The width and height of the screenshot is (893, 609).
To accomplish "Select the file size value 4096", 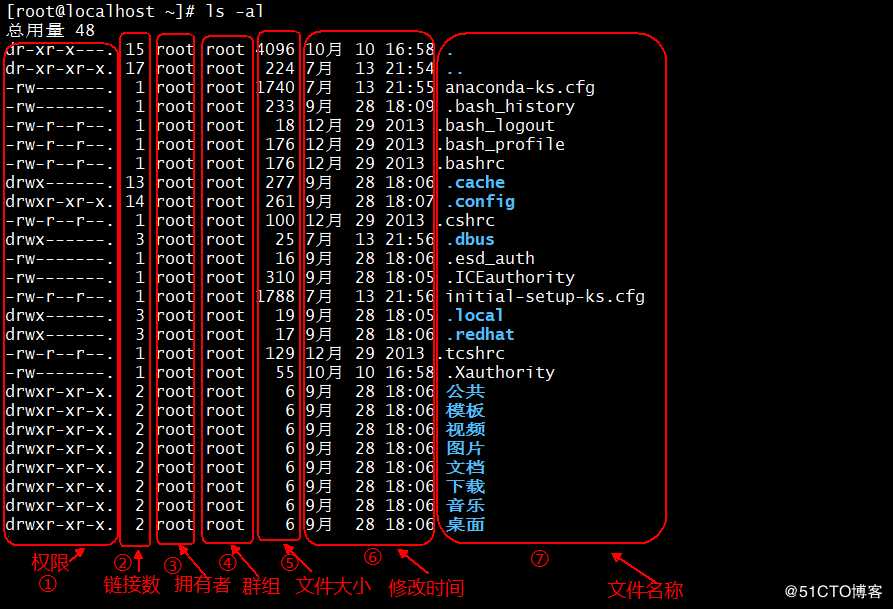I will (275, 50).
